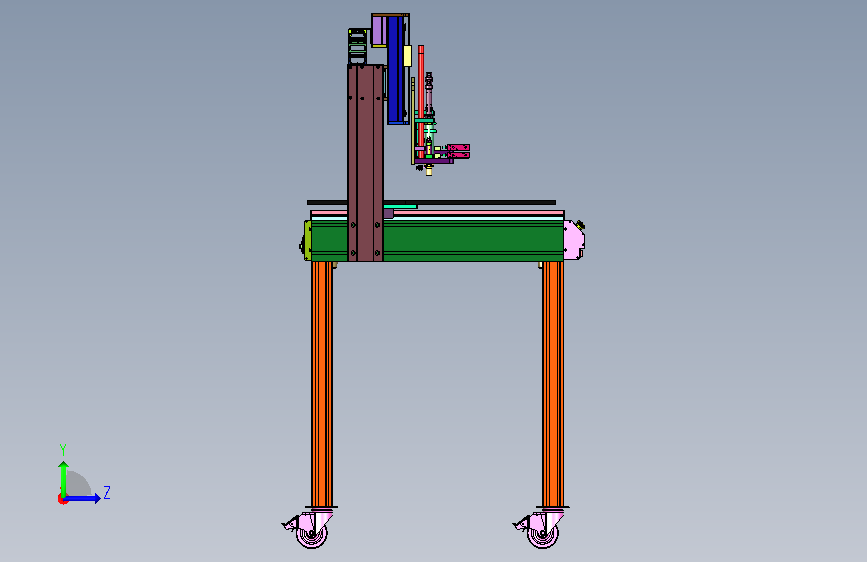Click the "Z" axis label
867x562 pixels.
click(x=107, y=492)
